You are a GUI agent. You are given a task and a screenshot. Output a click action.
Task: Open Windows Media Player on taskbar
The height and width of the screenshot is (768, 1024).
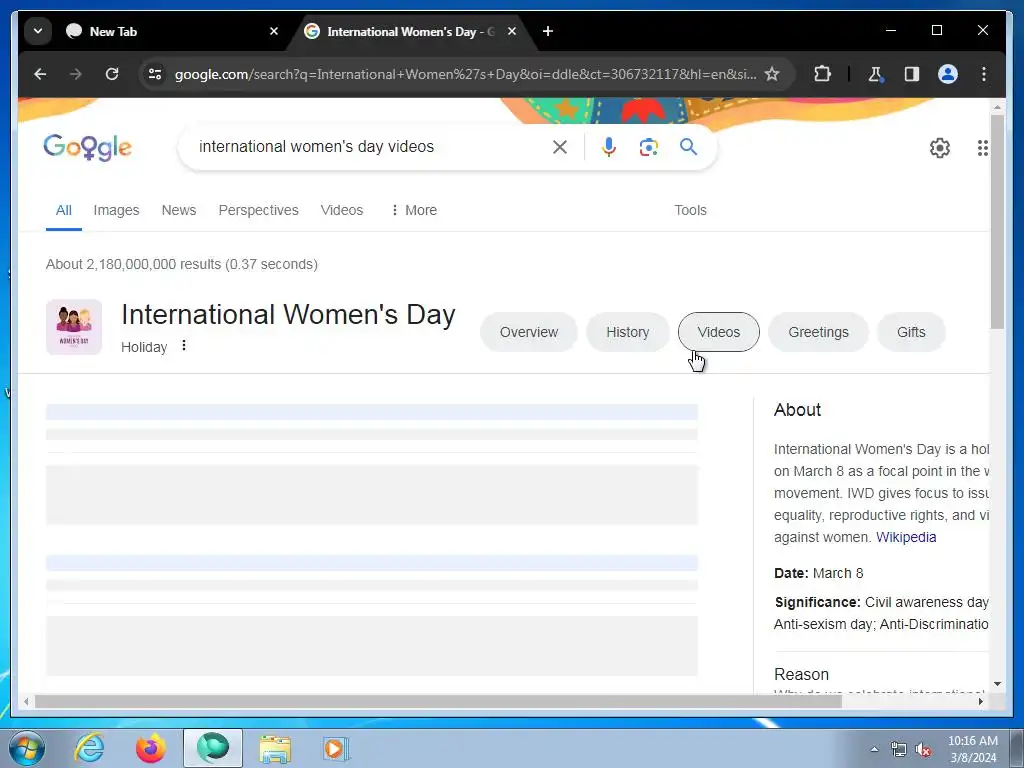pyautogui.click(x=336, y=748)
